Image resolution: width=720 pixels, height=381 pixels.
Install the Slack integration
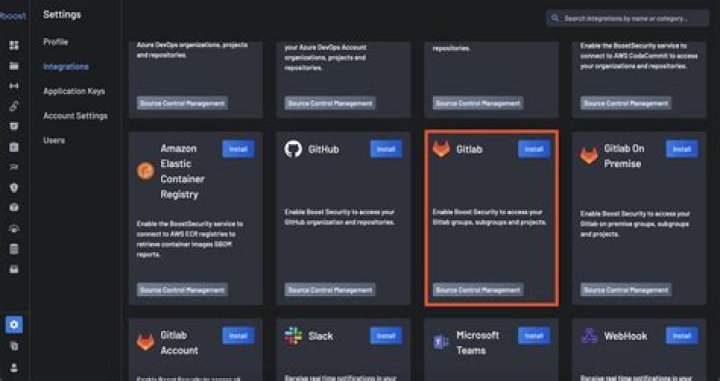386,336
